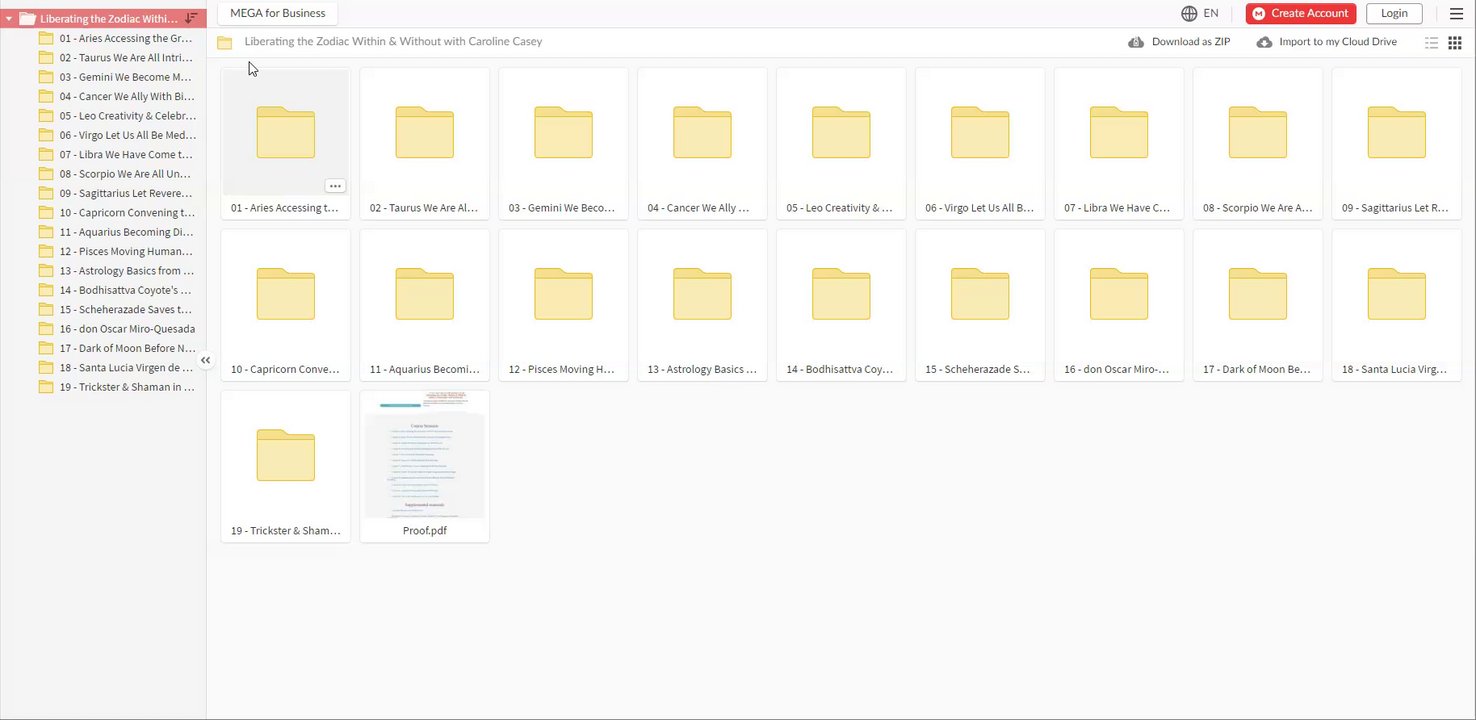Open the 12 - Pisces folder in the grid

pyautogui.click(x=564, y=305)
